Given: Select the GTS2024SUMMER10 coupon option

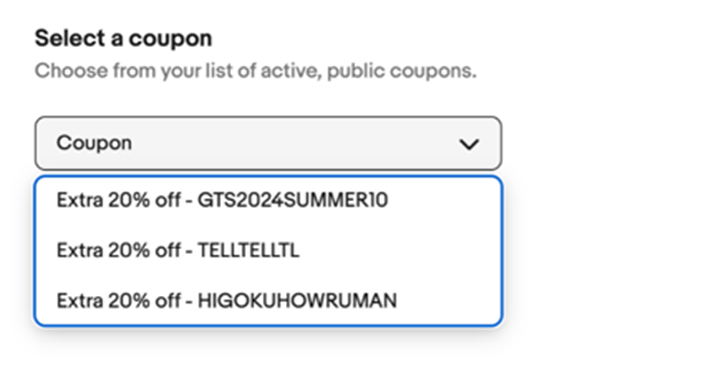Looking at the screenshot, I should (x=268, y=200).
